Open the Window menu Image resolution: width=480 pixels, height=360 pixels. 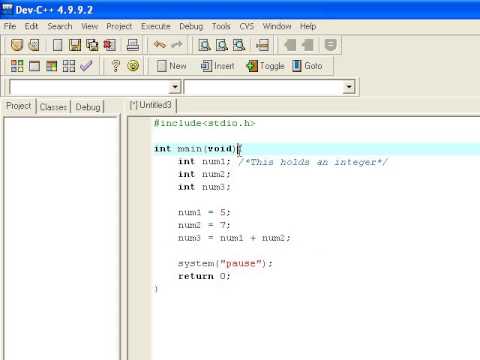(277, 26)
